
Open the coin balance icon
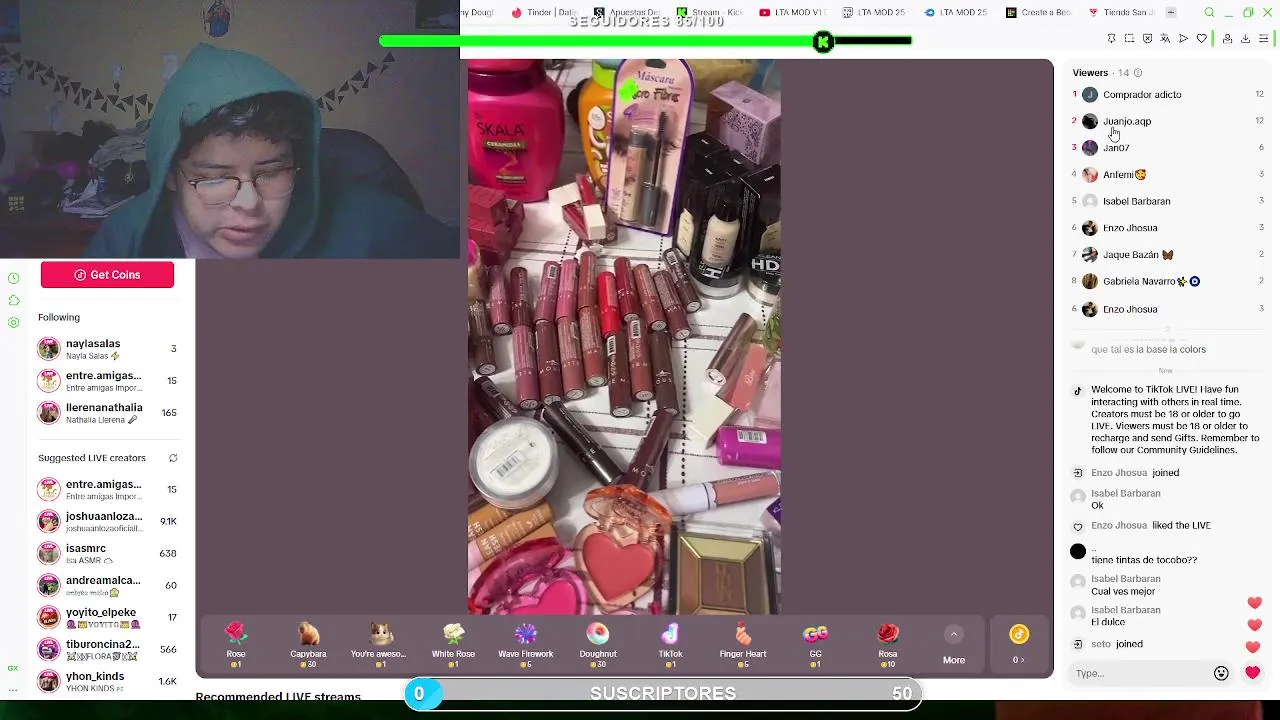[1019, 634]
